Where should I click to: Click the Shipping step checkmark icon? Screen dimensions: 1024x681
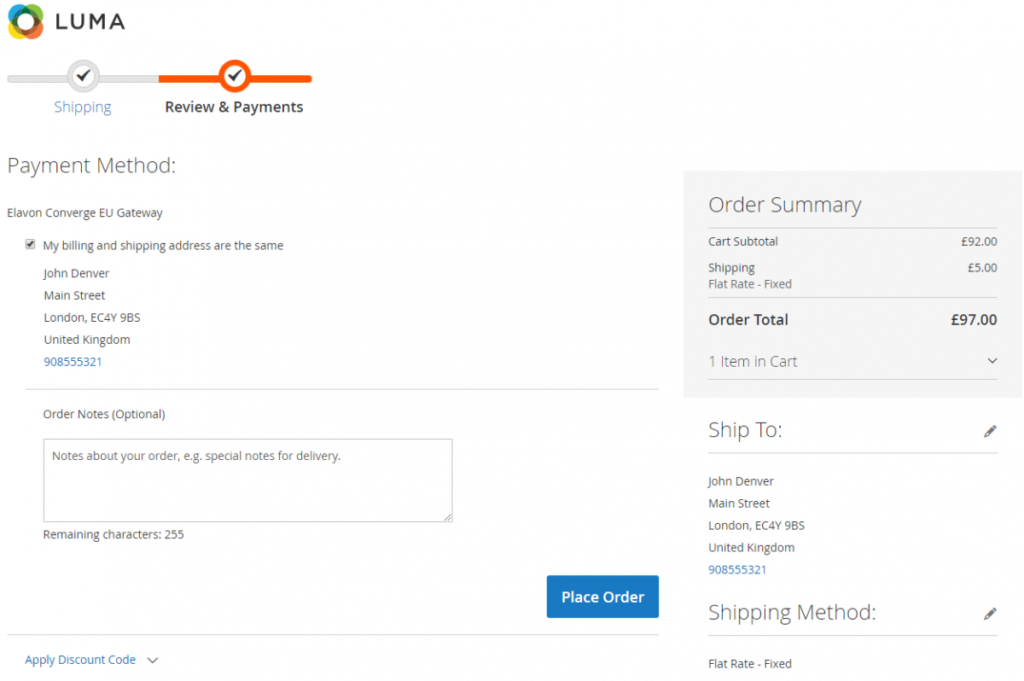[82, 75]
